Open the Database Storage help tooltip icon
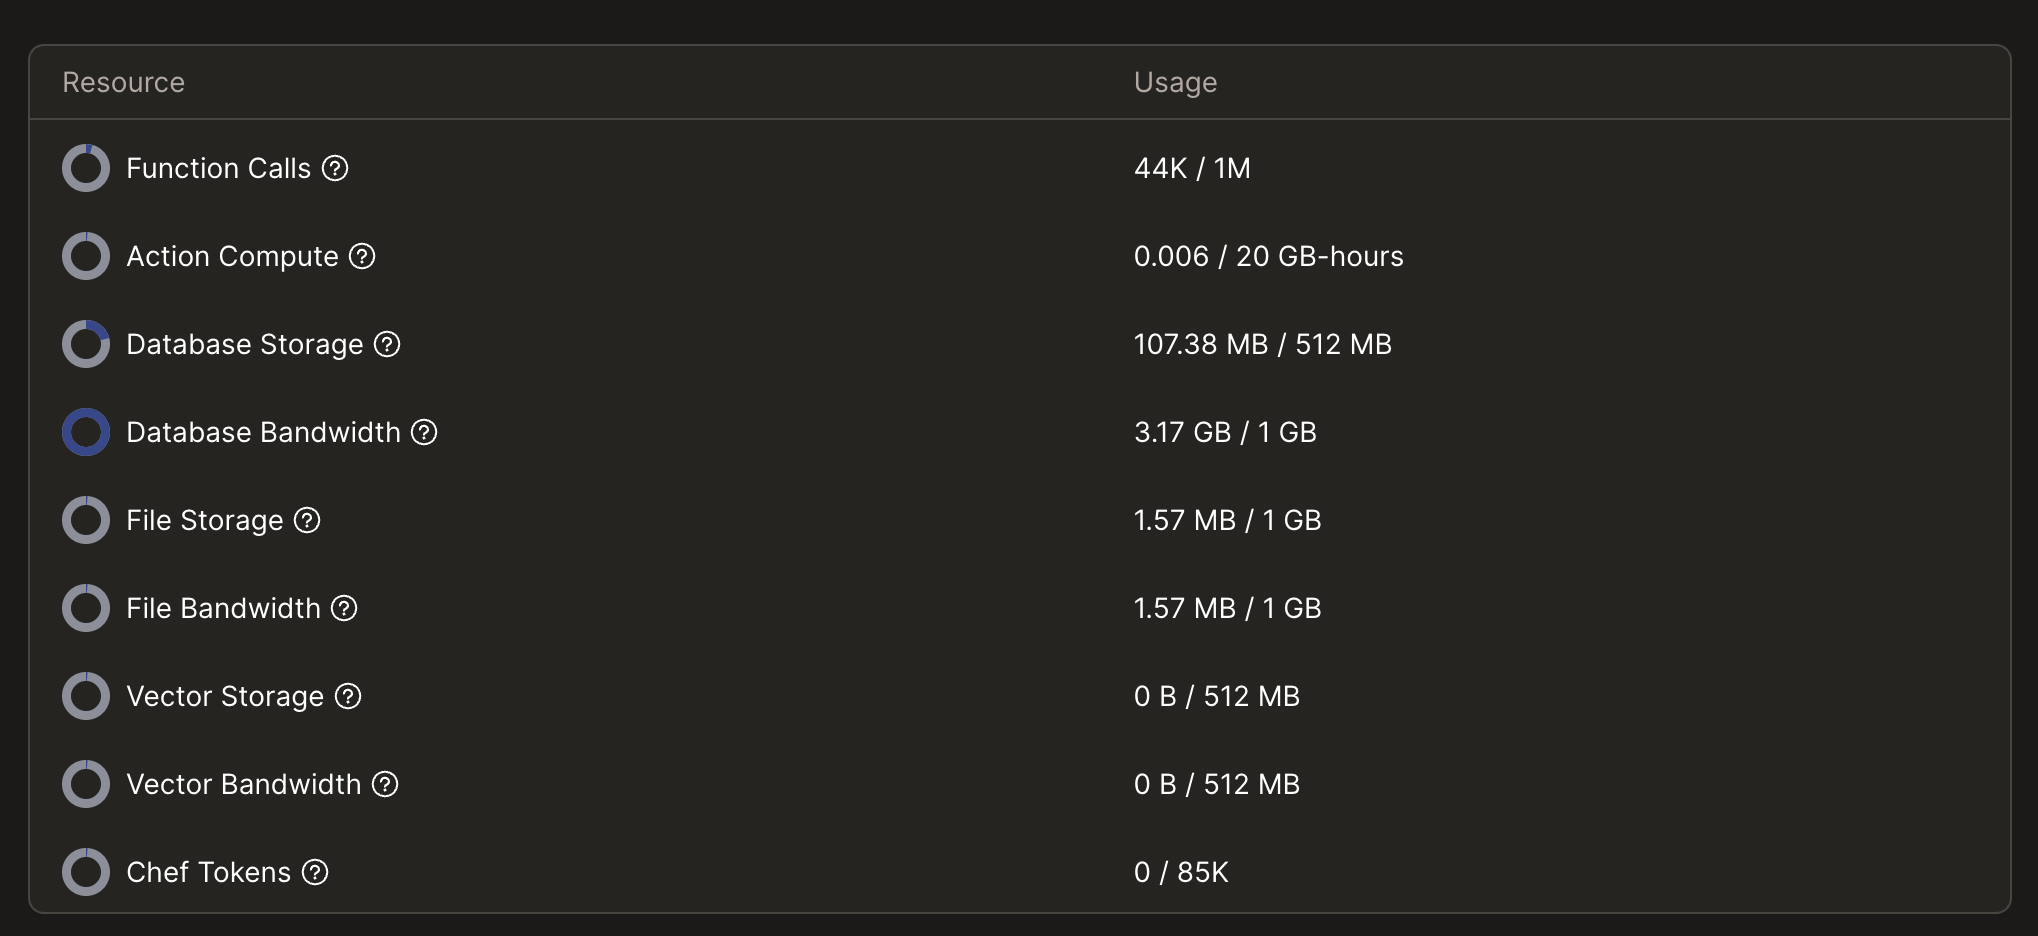Screen dimensions: 2038x936 pyautogui.click(x=387, y=344)
